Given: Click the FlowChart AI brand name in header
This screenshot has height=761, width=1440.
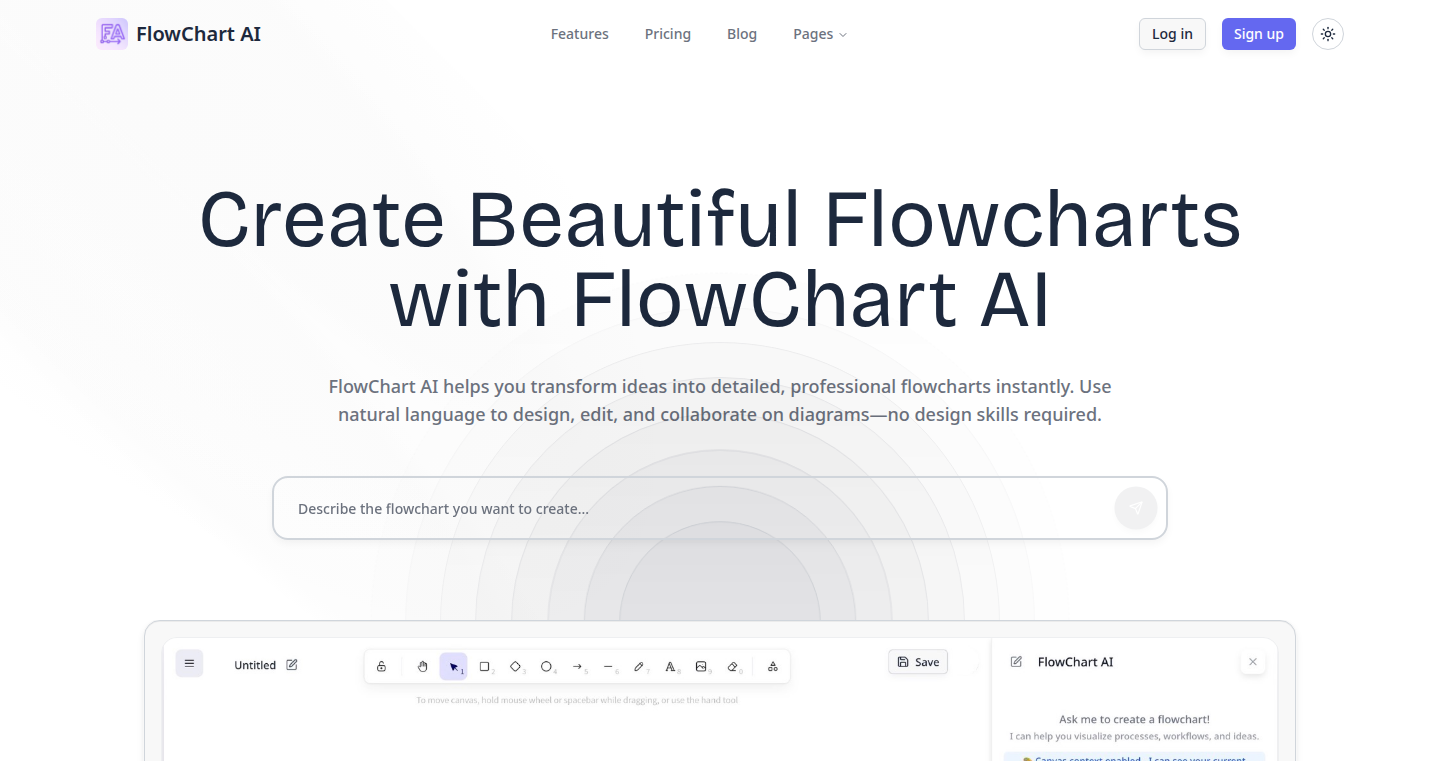Looking at the screenshot, I should tap(198, 34).
